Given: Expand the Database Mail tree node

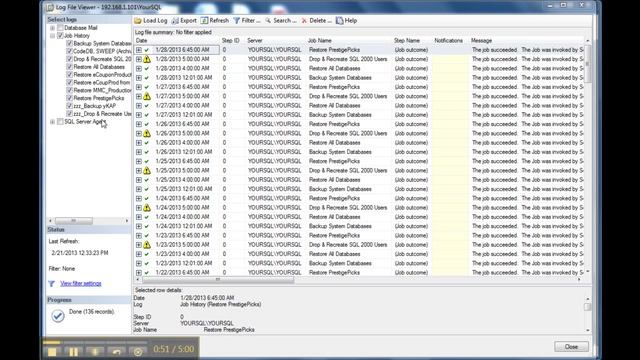Looking at the screenshot, I should tap(52, 28).
